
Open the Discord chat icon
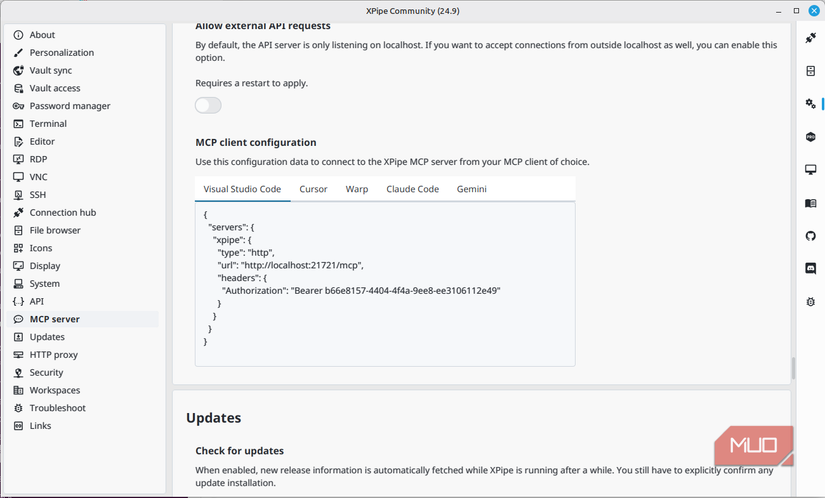pos(811,269)
